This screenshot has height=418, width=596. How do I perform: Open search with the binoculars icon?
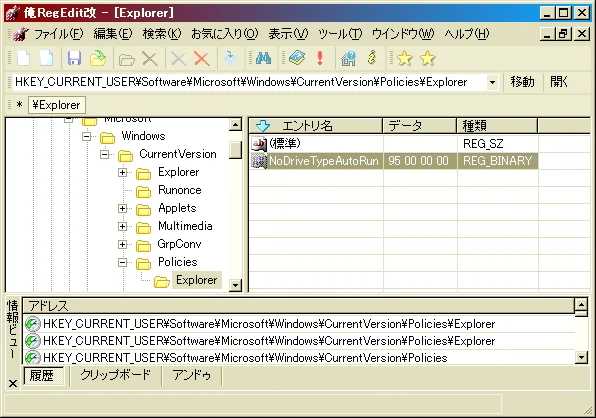[x=263, y=58]
